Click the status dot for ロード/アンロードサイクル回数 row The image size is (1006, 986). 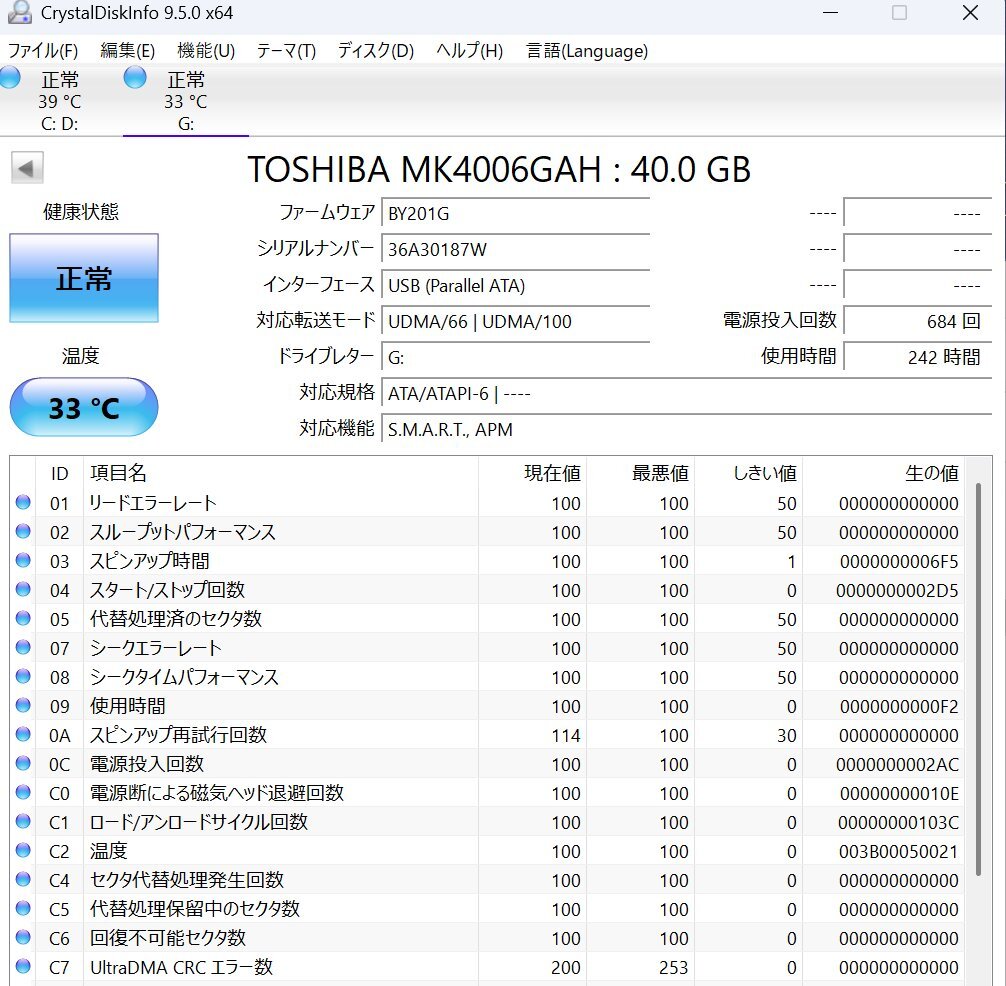point(23,821)
